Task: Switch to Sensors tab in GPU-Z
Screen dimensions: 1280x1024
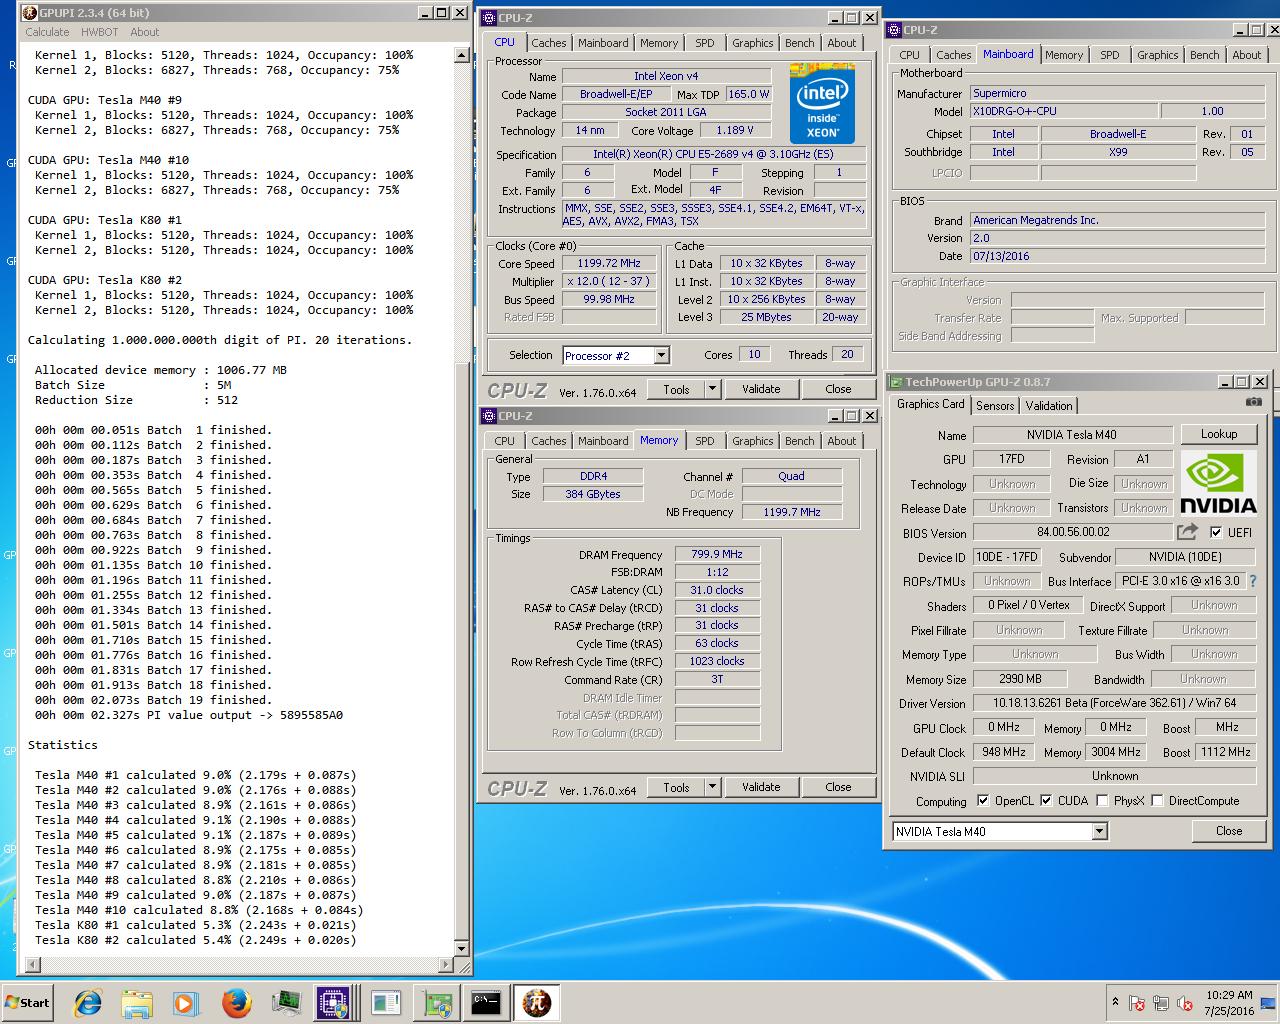Action: [x=995, y=405]
